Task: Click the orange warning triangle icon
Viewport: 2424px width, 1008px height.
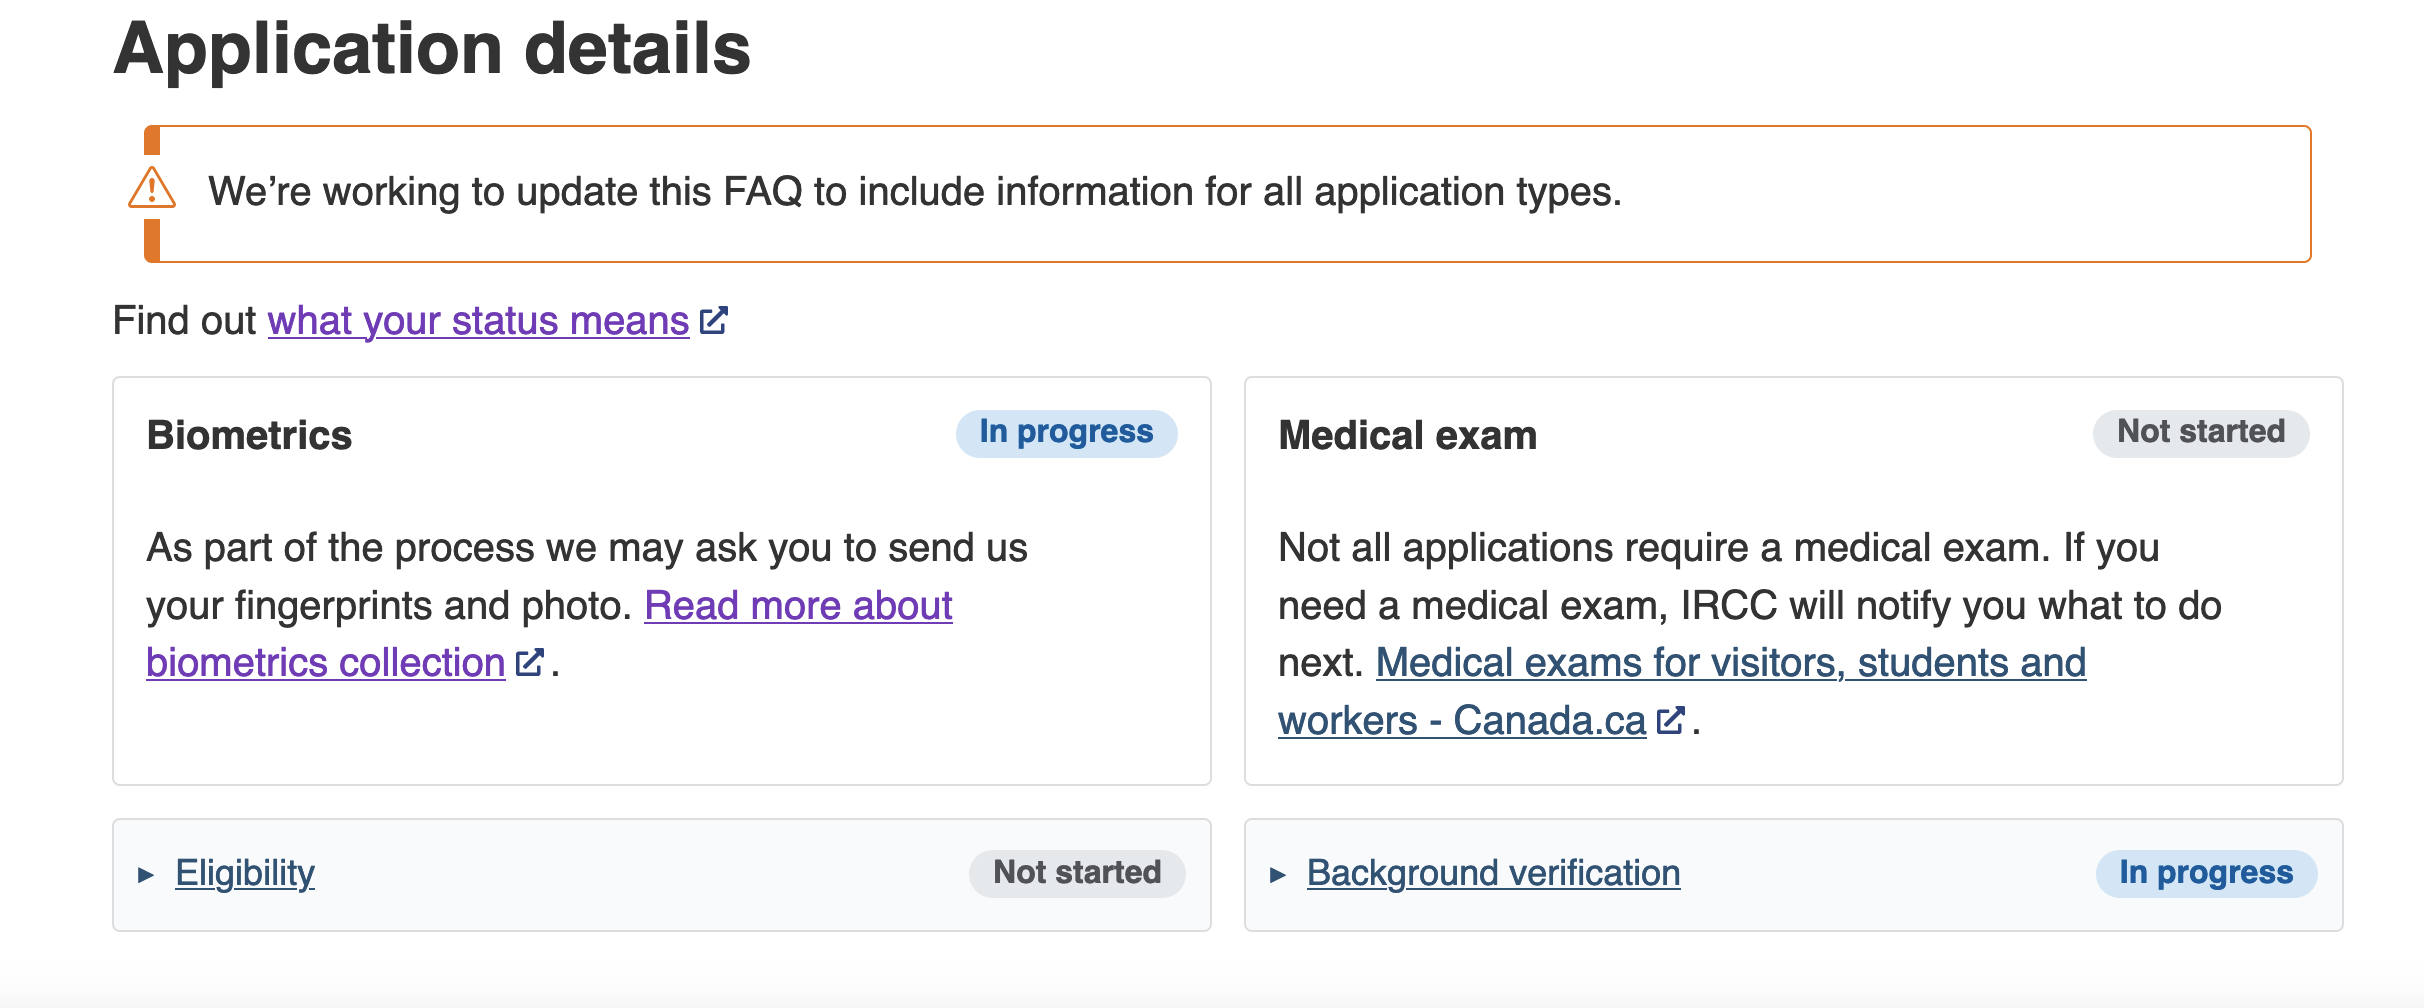Action: (x=152, y=188)
